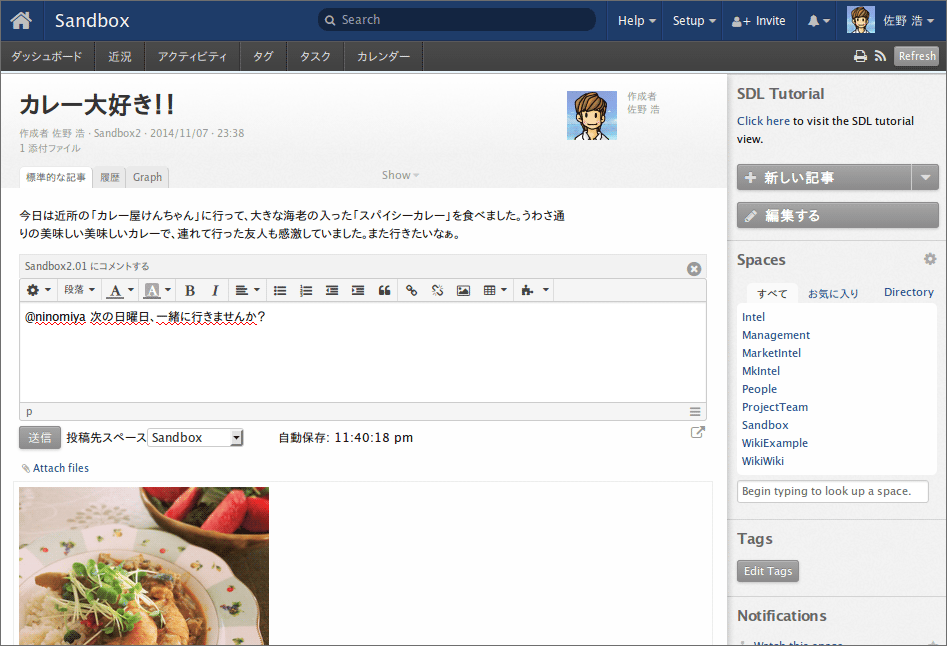
Task: Switch to the Graph tab
Action: (x=147, y=177)
